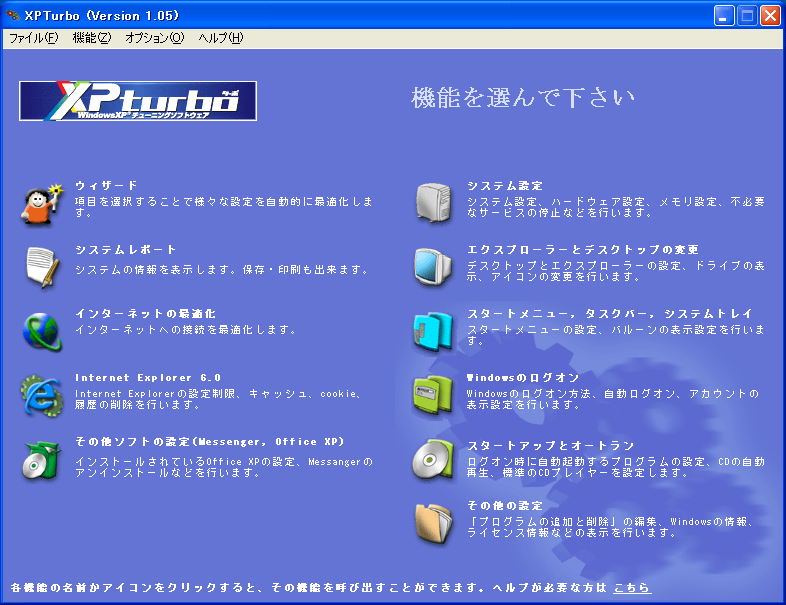Click the green trash CD icon
Screen dimensions: 786x605
pos(42,460)
